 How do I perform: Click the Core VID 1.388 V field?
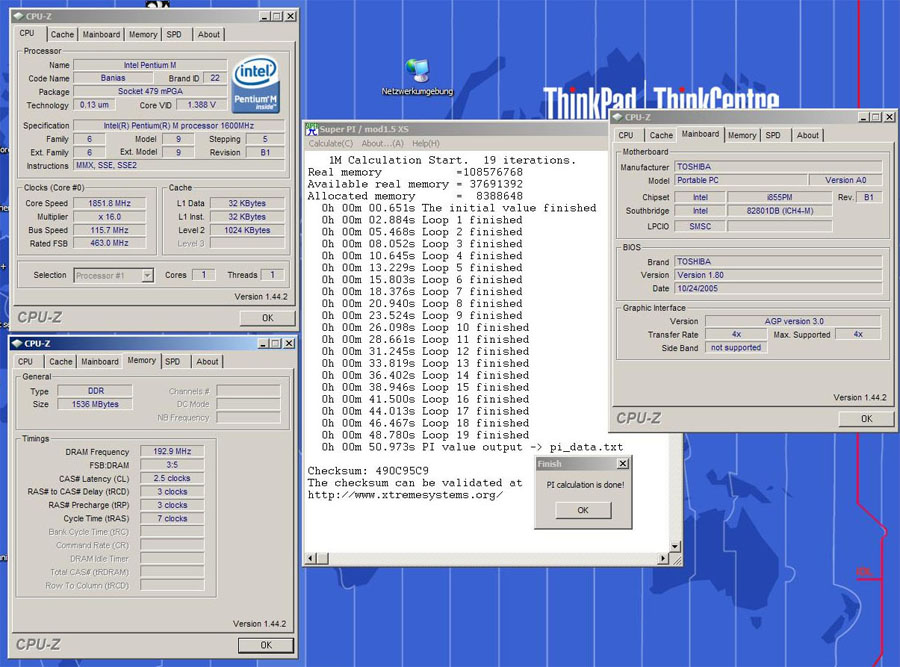[x=201, y=105]
